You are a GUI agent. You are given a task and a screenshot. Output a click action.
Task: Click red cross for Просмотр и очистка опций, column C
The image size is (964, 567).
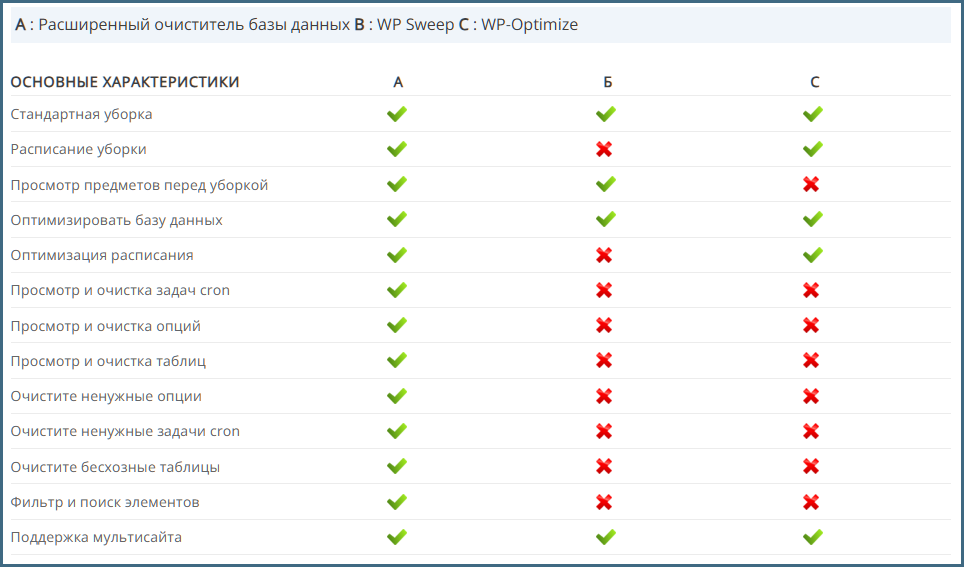[811, 325]
